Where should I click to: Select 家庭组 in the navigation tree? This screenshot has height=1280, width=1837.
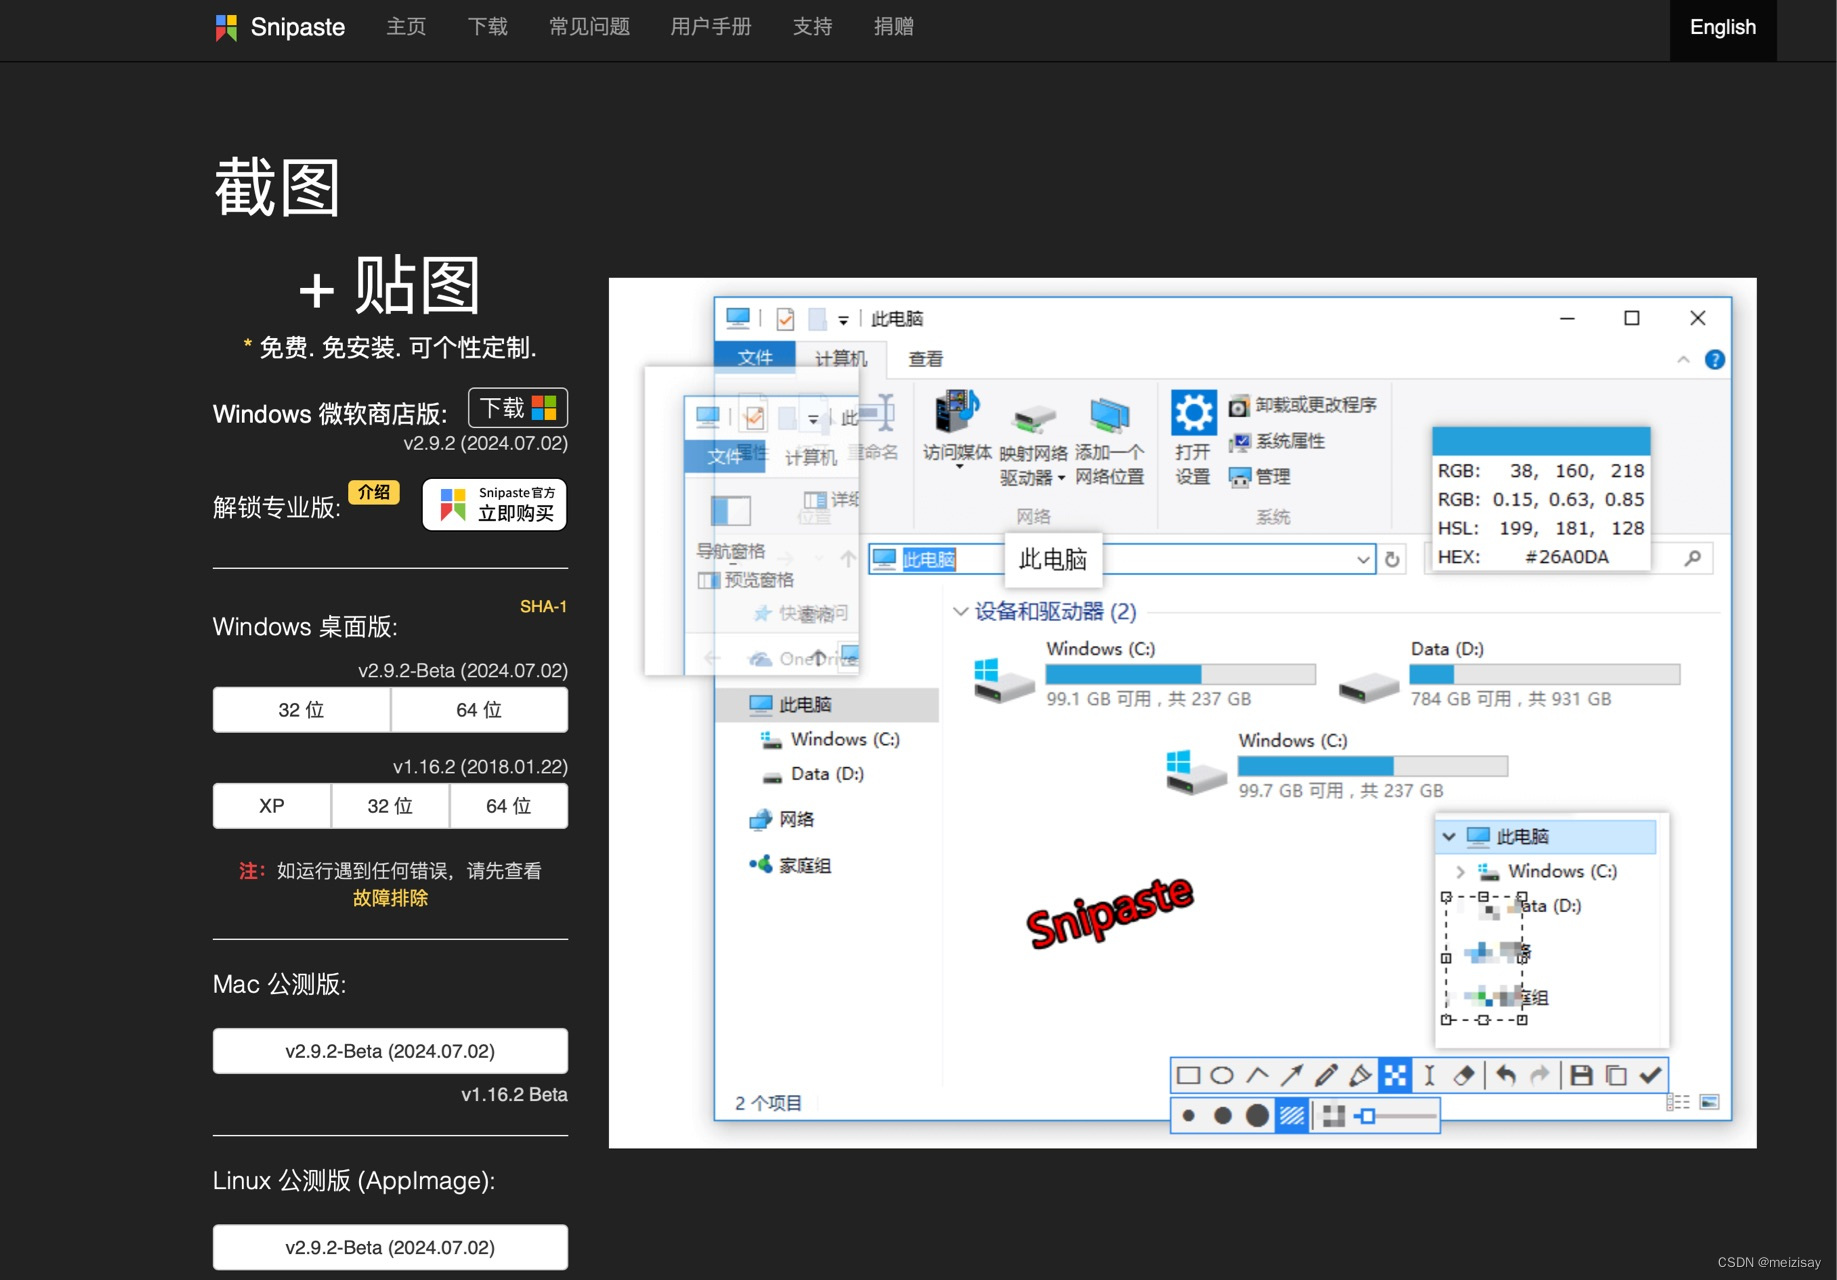(x=790, y=865)
